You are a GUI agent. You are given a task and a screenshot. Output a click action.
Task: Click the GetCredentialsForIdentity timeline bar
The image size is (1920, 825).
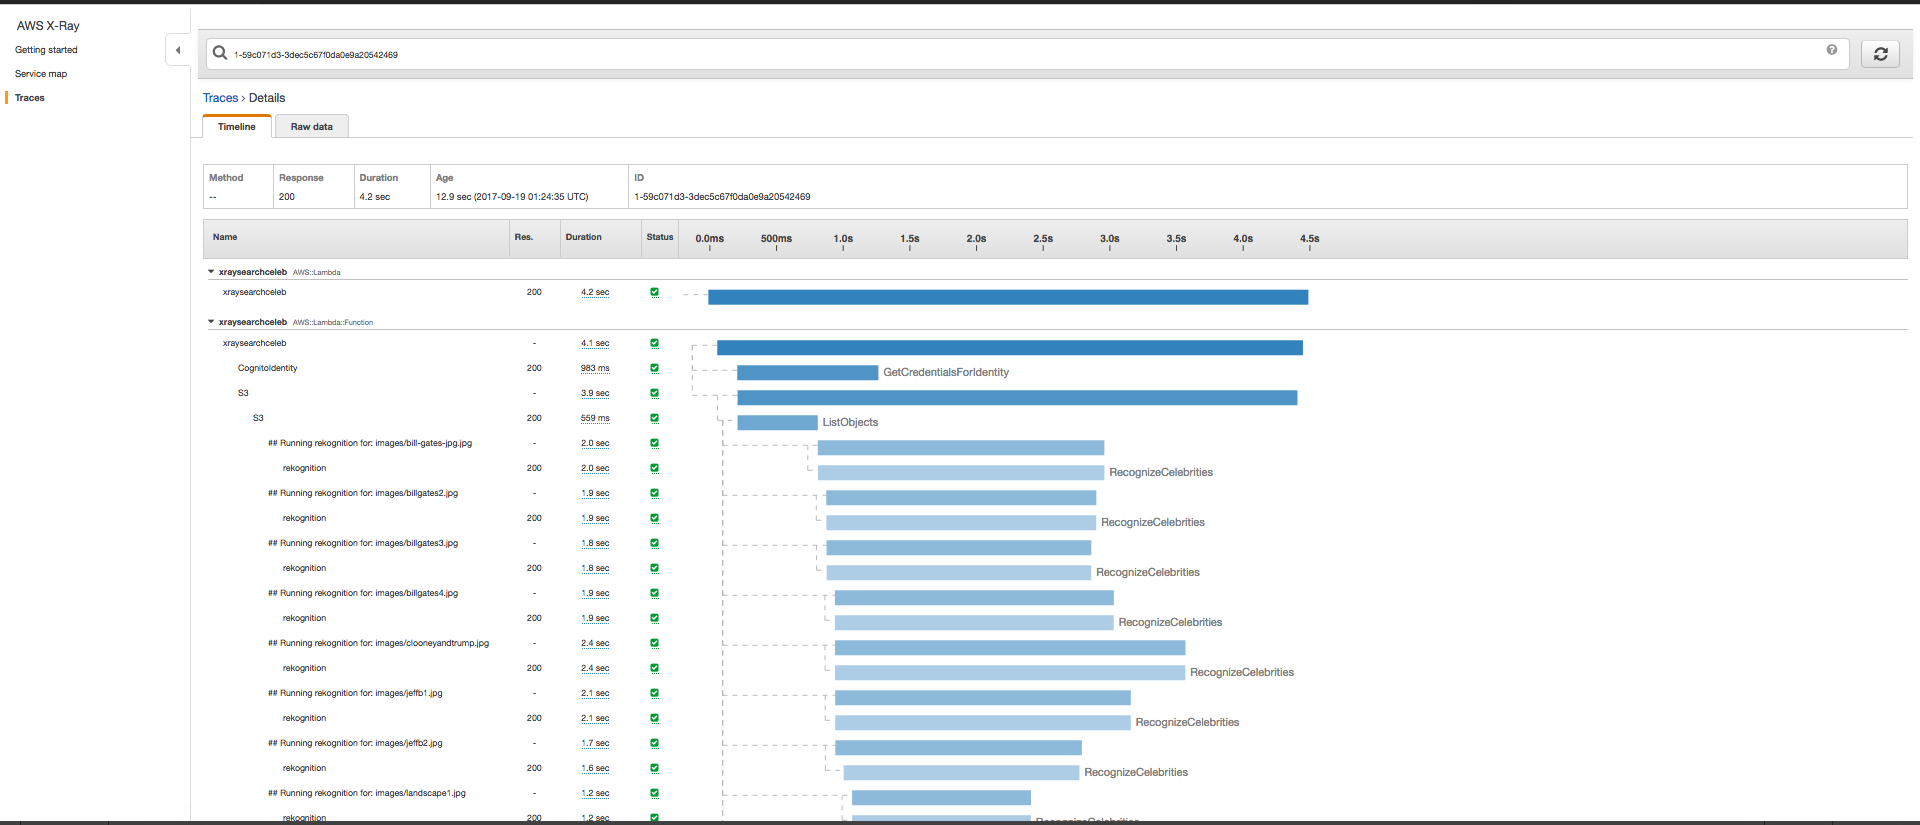point(807,373)
